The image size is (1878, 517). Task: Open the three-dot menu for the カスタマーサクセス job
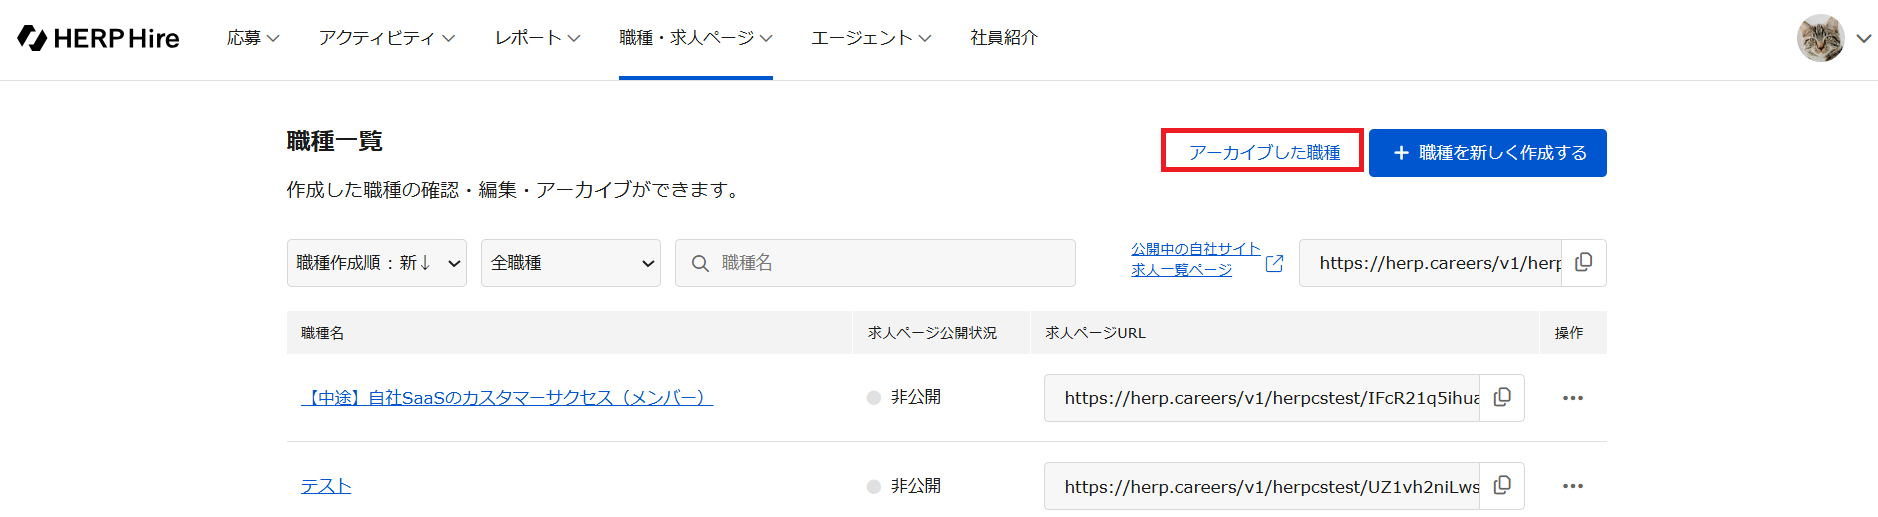pos(1572,398)
